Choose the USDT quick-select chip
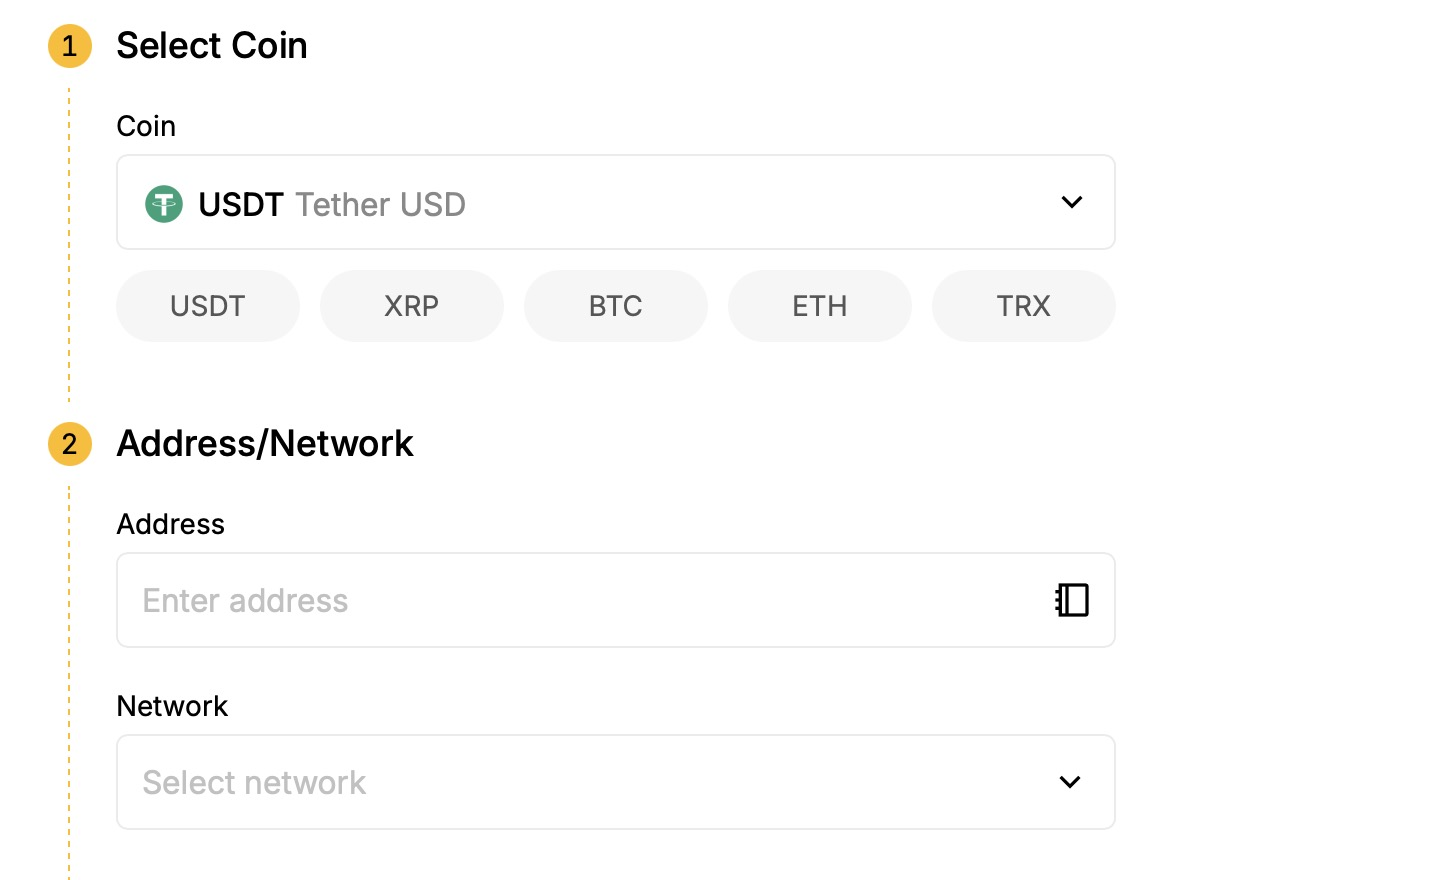 tap(208, 306)
